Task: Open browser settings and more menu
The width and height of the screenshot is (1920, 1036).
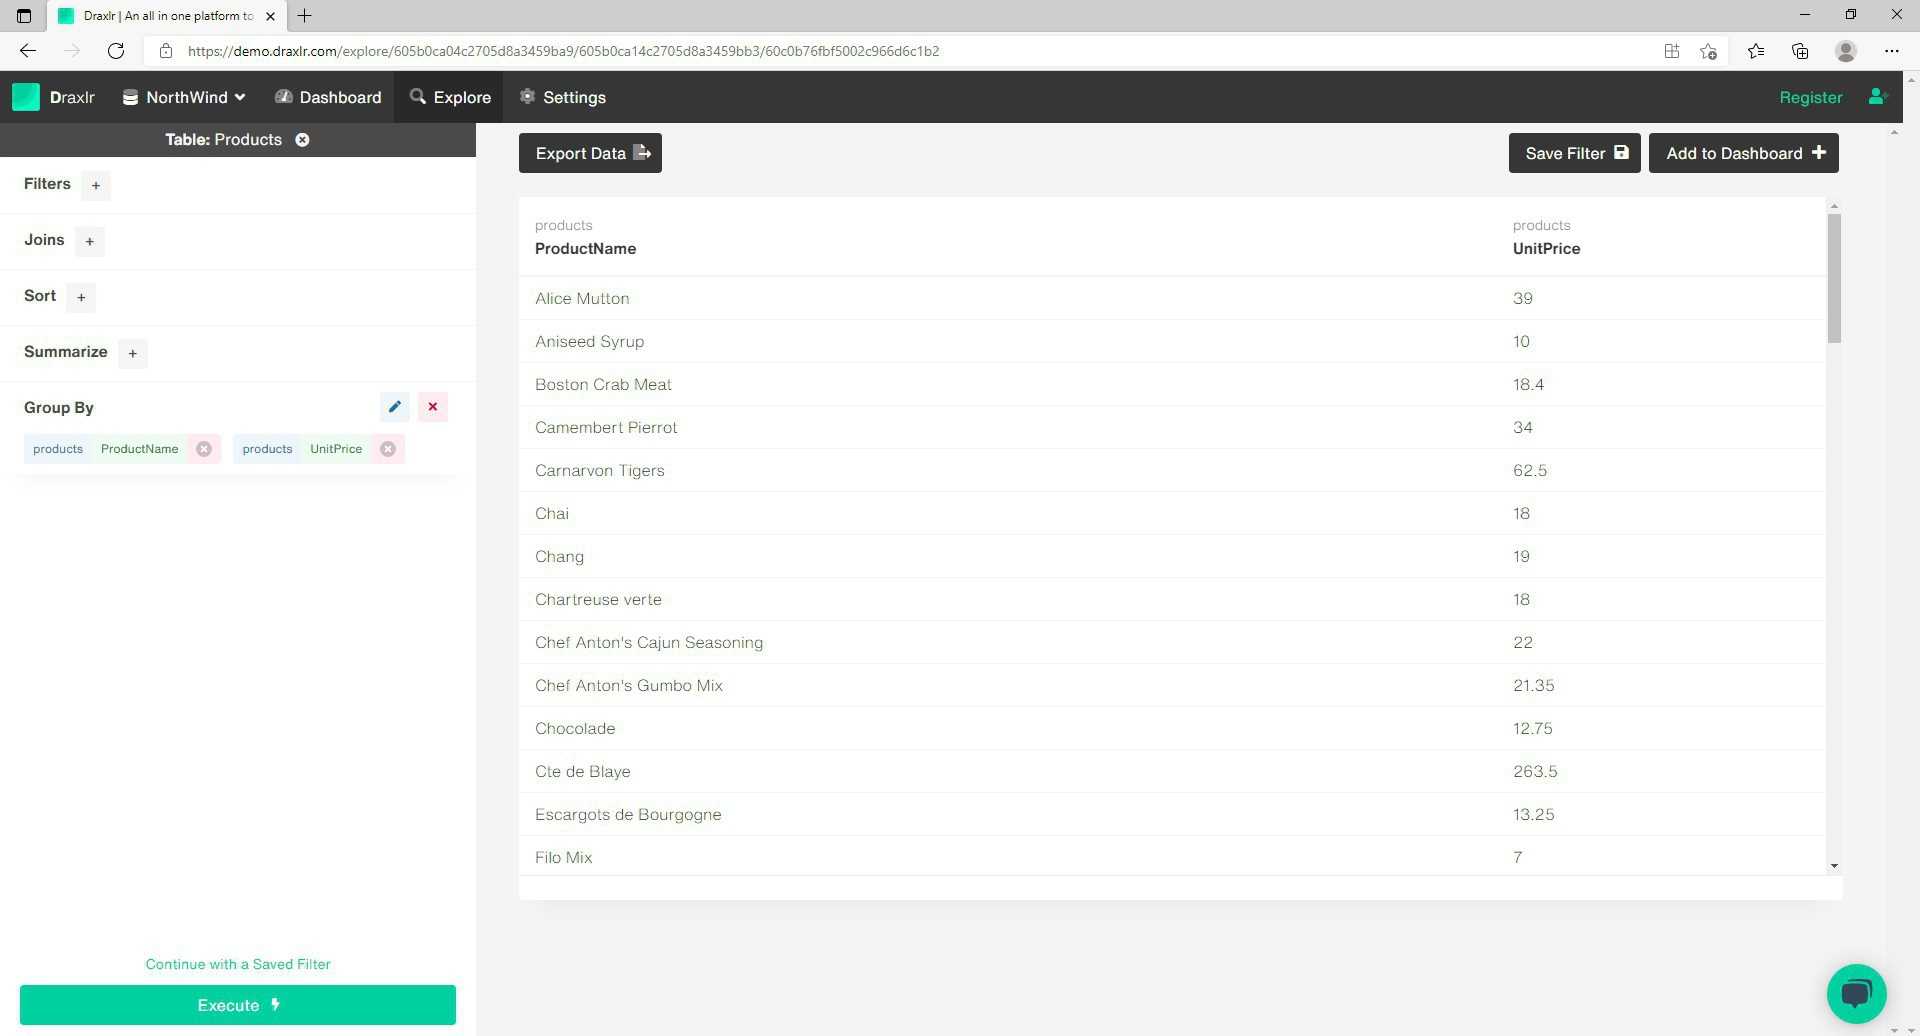Action: (x=1891, y=51)
